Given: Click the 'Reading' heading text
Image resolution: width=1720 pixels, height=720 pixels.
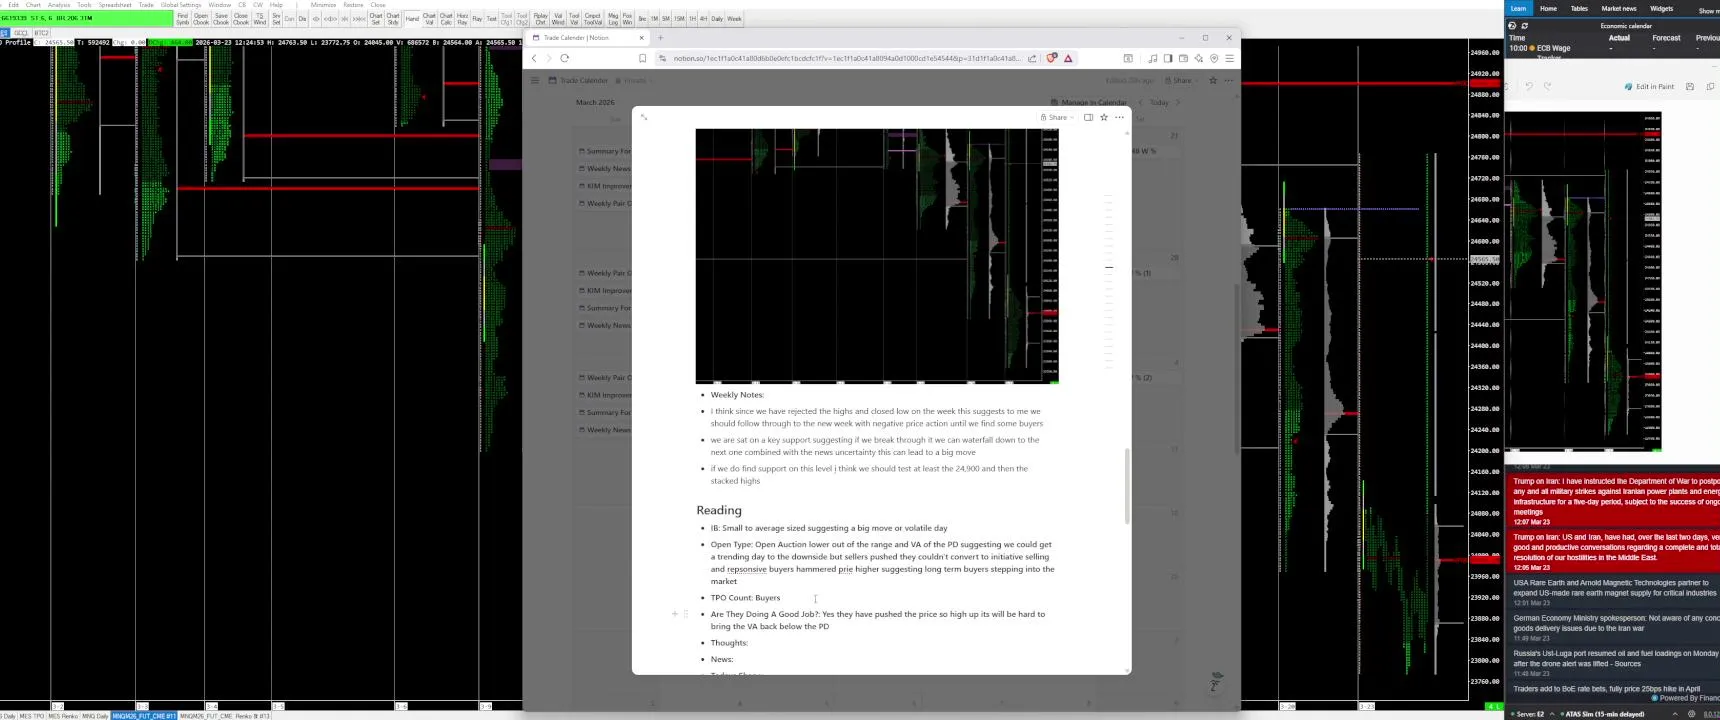Looking at the screenshot, I should point(719,510).
